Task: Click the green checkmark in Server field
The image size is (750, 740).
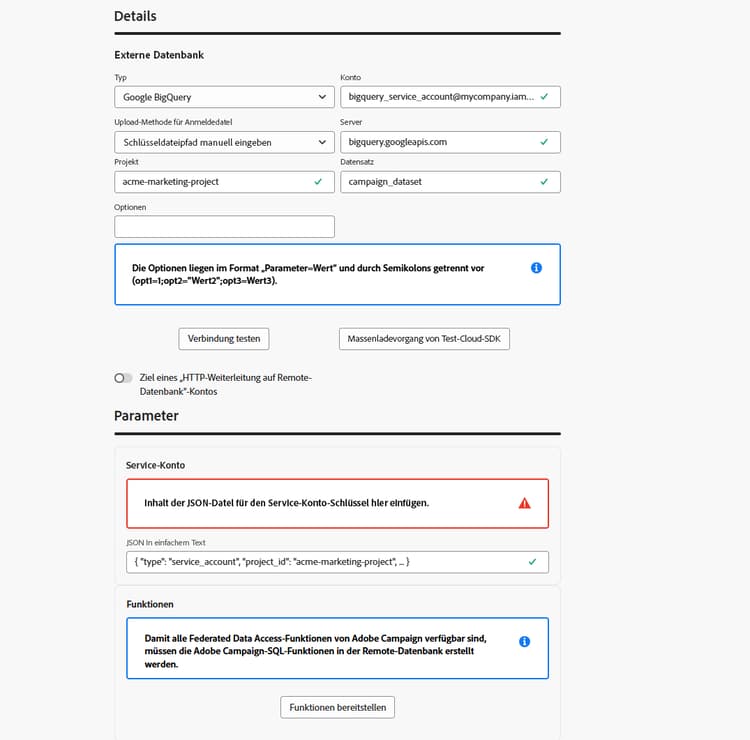Action: click(x=544, y=142)
